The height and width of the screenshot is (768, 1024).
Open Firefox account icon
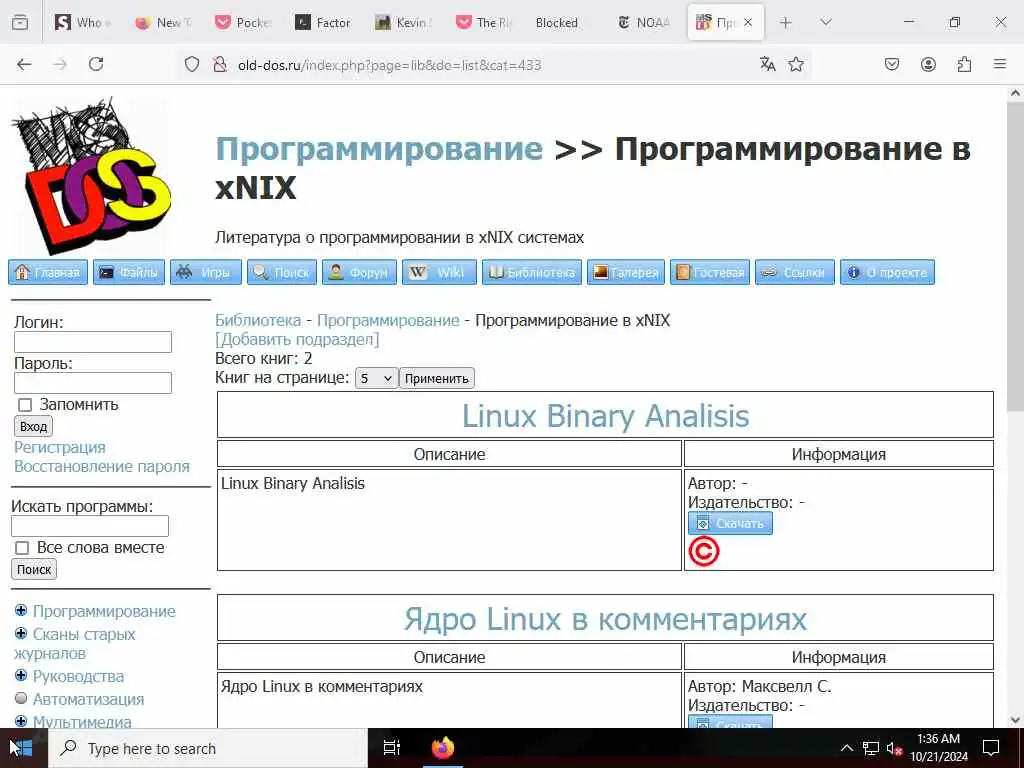[928, 64]
